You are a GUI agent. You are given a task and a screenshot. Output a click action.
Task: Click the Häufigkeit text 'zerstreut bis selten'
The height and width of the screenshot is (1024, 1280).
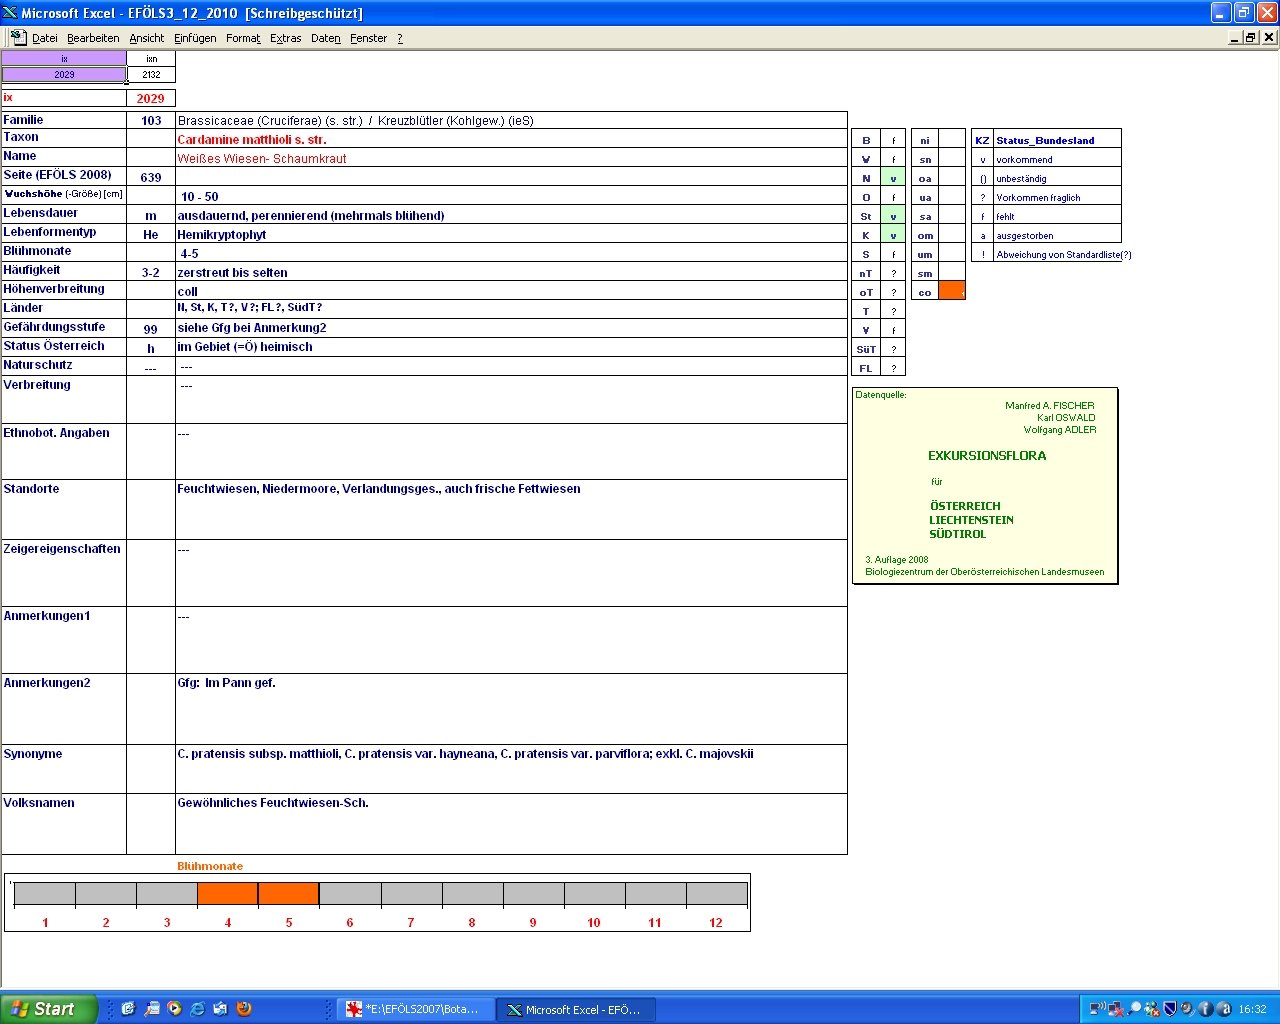[x=232, y=272]
